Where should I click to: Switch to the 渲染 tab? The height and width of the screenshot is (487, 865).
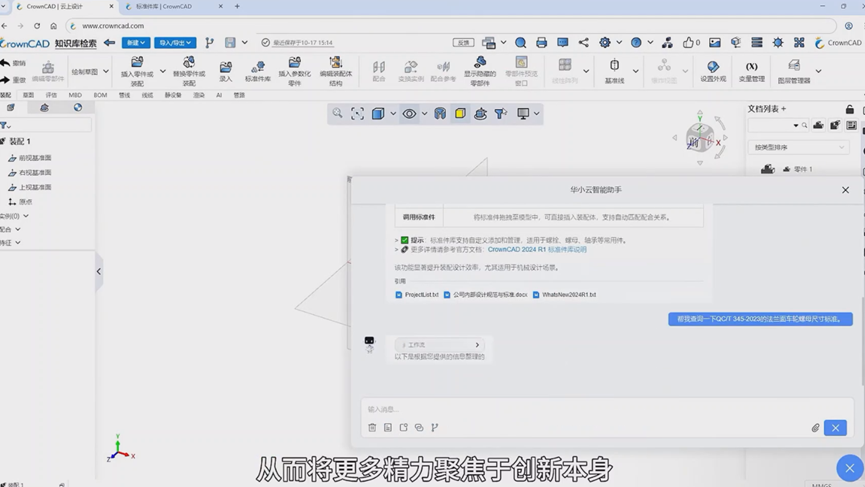(x=199, y=95)
